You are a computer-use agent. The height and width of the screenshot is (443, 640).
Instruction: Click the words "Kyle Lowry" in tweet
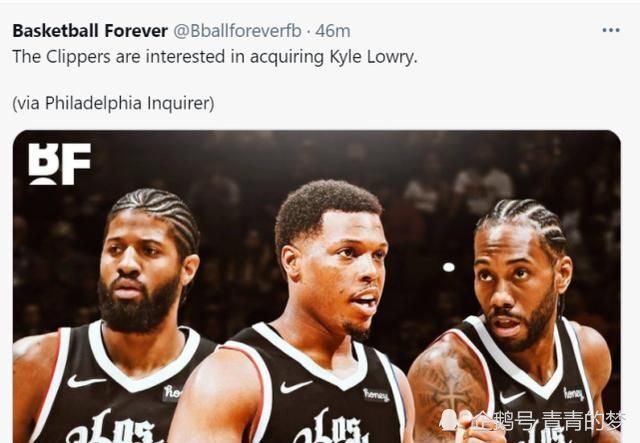point(373,57)
